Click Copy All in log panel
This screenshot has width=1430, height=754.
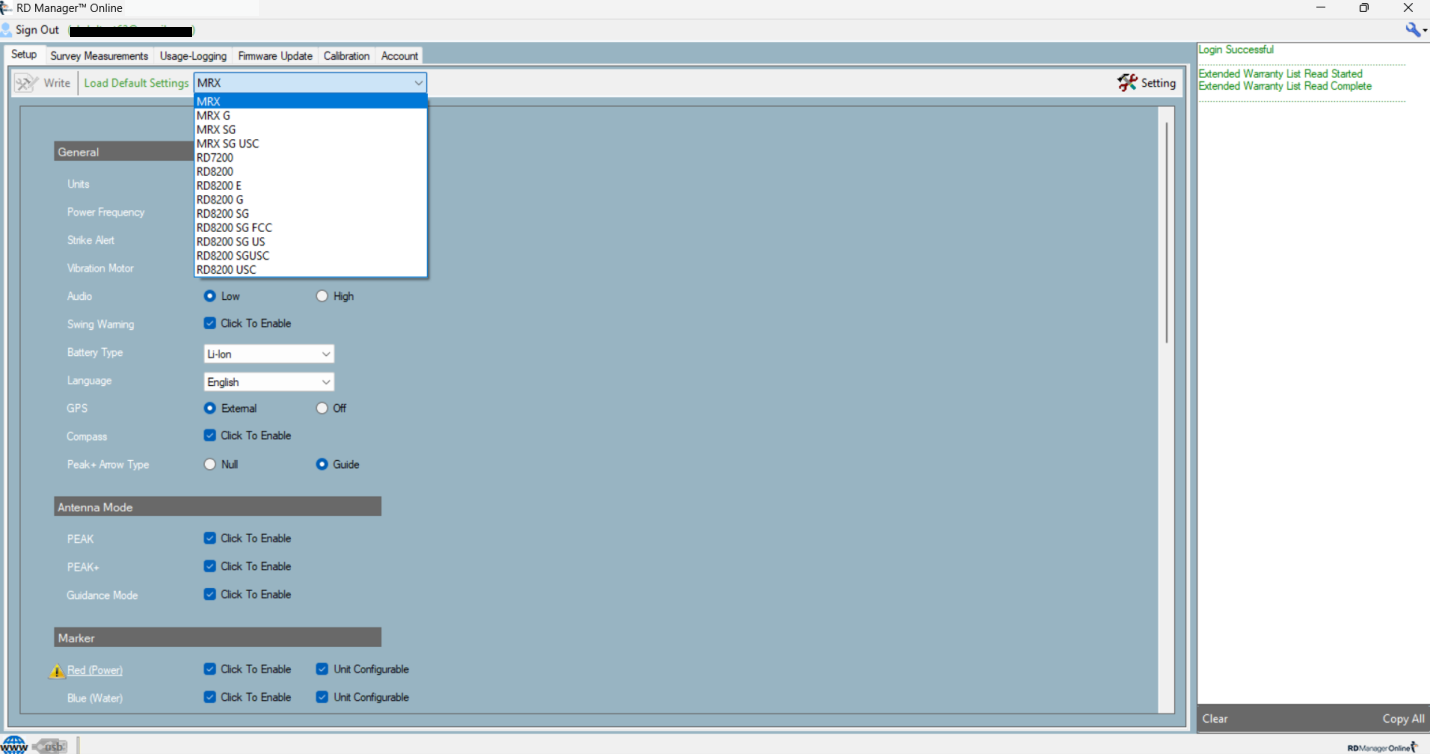click(1403, 718)
